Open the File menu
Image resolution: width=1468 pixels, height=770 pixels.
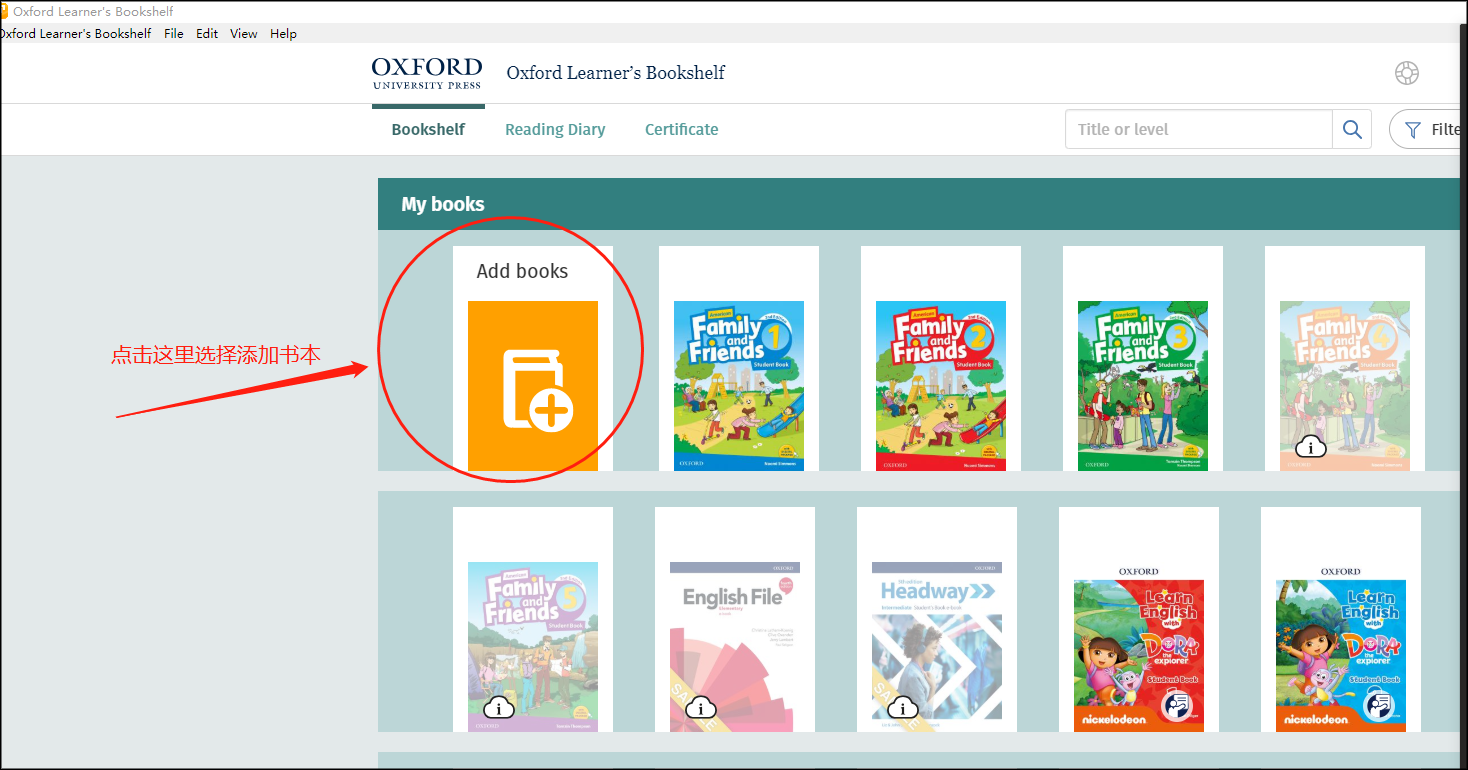click(x=174, y=33)
